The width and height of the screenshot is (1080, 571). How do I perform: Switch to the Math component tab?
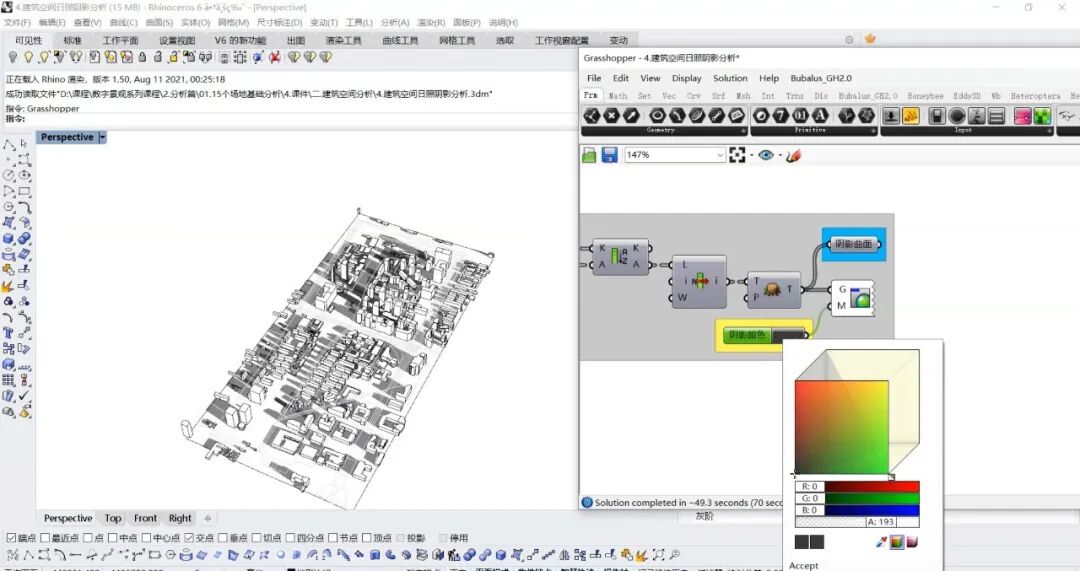pos(618,96)
